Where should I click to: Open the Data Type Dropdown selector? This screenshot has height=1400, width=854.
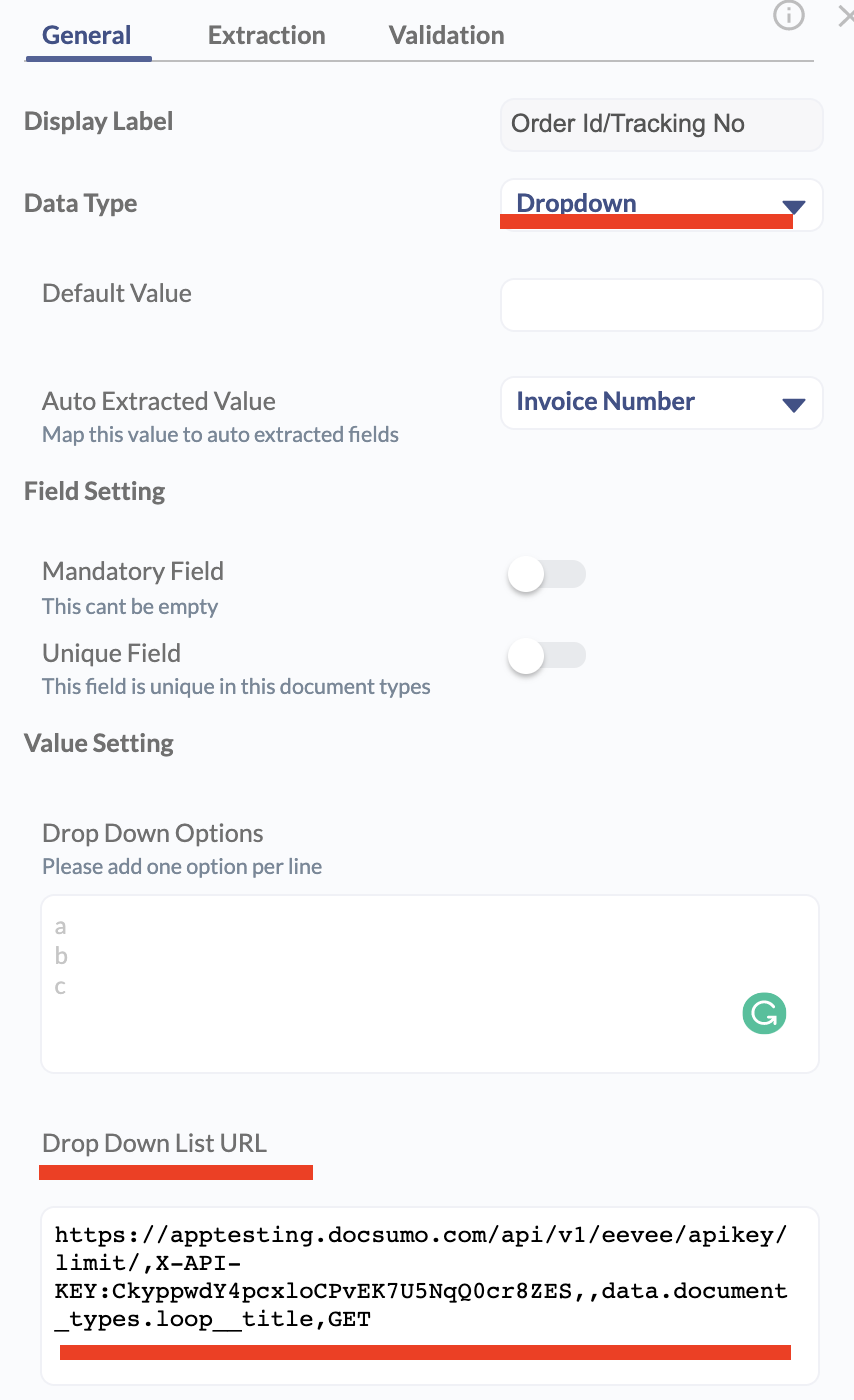(661, 205)
